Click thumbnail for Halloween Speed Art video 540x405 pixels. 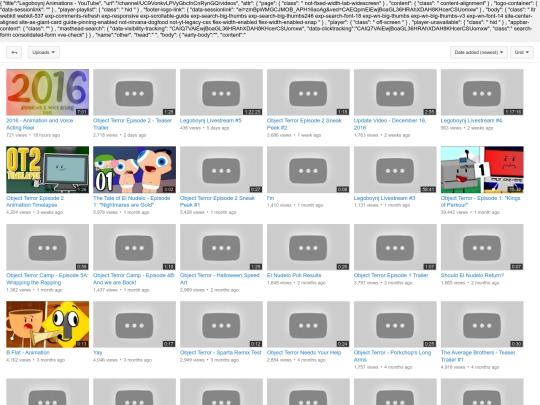tap(221, 247)
